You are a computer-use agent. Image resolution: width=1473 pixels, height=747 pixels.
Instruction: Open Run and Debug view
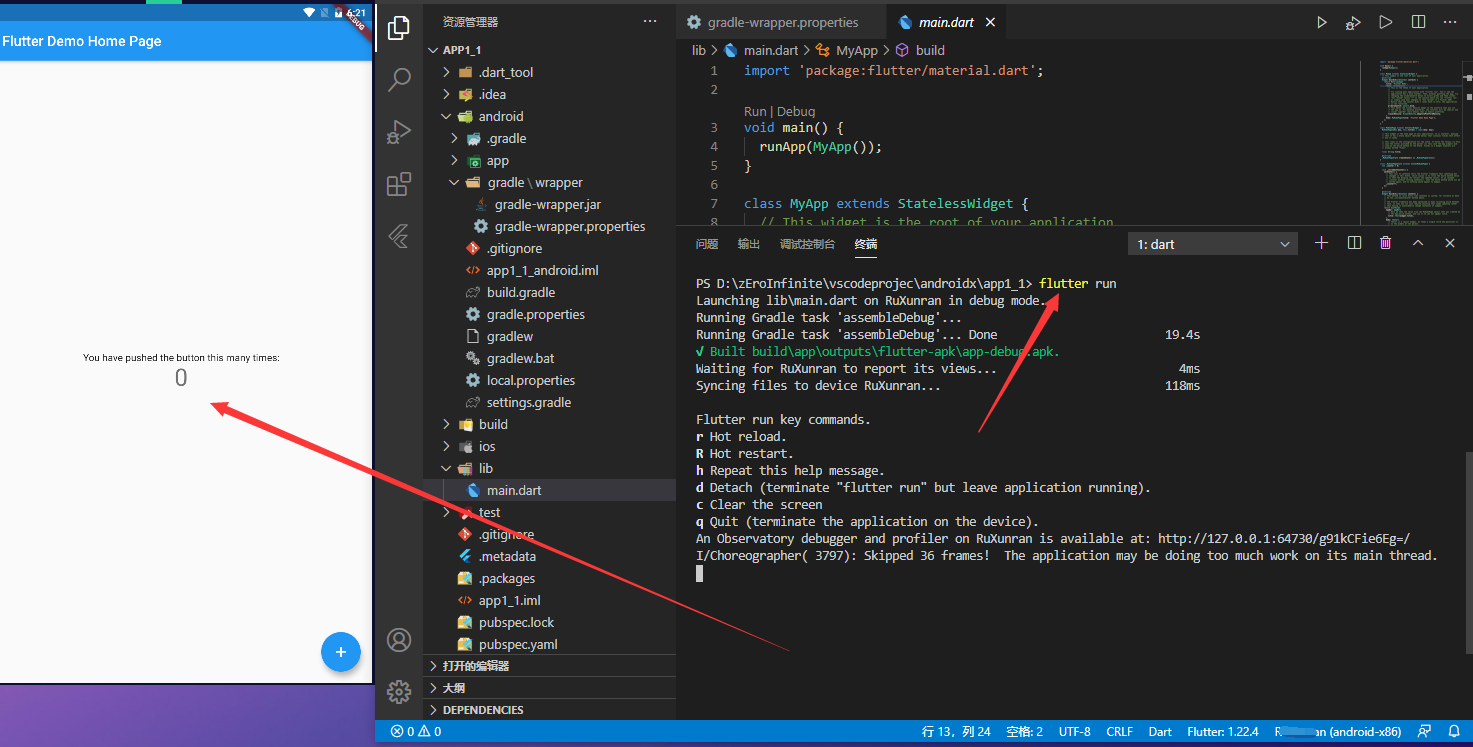click(x=399, y=132)
